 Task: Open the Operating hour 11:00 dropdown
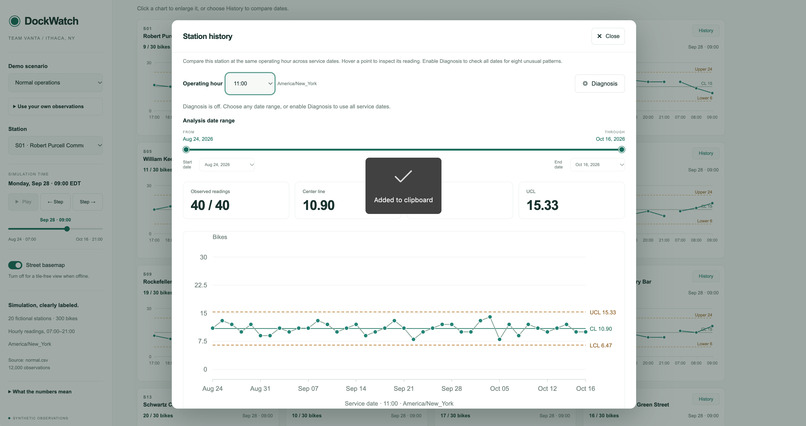(x=250, y=84)
